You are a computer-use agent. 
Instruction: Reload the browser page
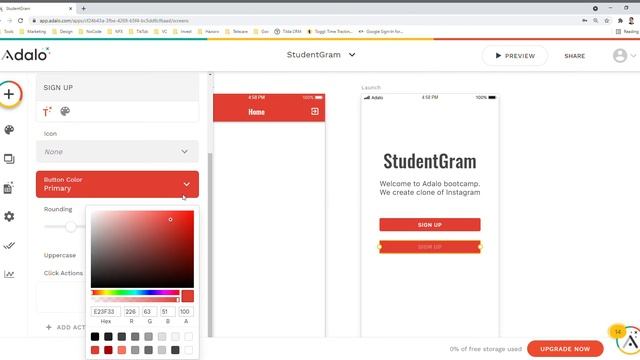pyautogui.click(x=20, y=20)
